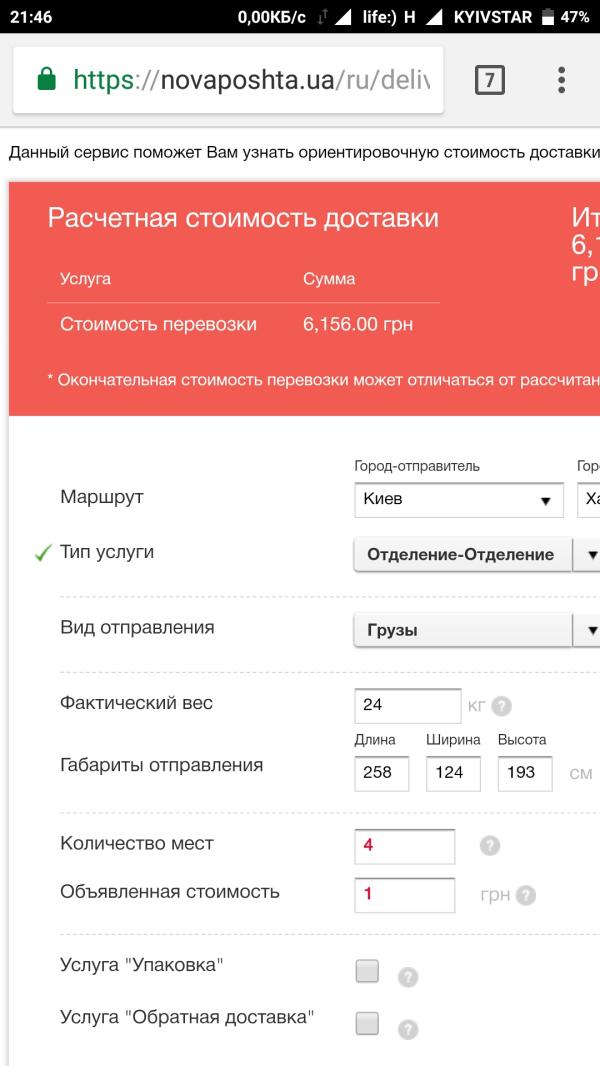Tap the "Стоимость перевозки" row label
Viewport: 600px width, 1066px height.
[158, 324]
